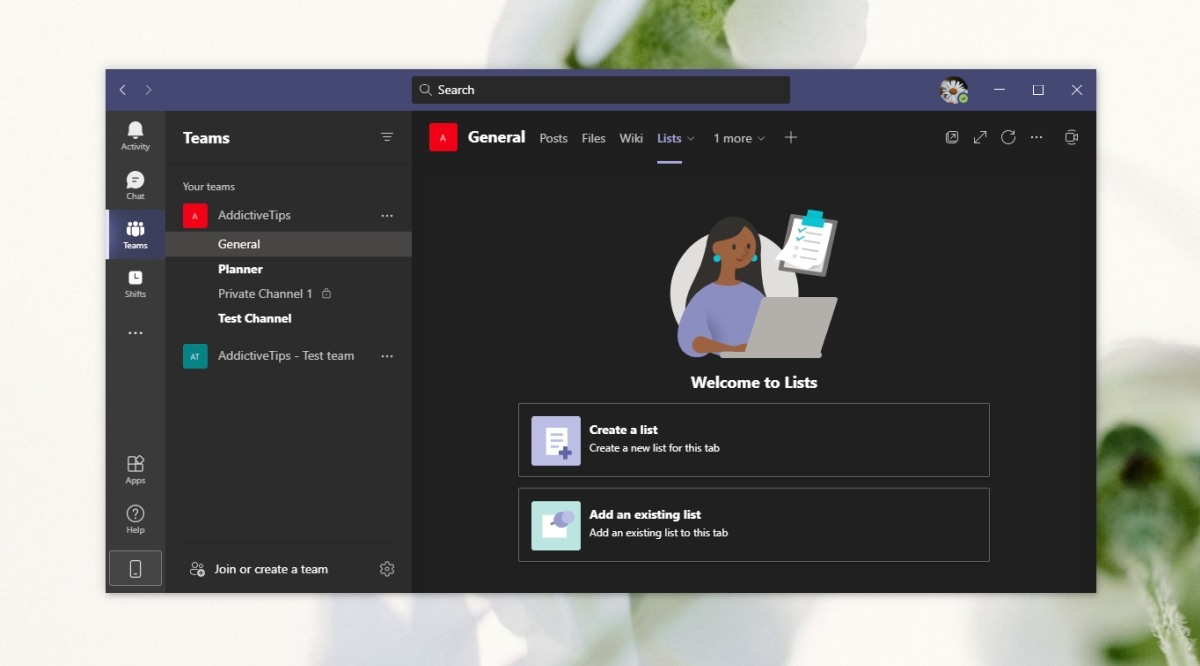Image resolution: width=1200 pixels, height=666 pixels.
Task: Minimize the Teams window
Action: click(1000, 90)
